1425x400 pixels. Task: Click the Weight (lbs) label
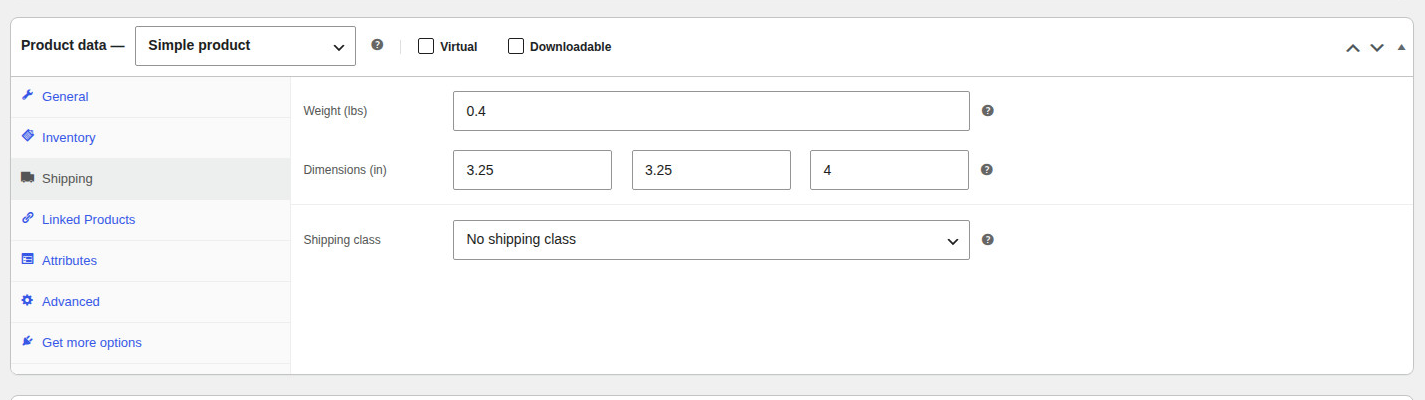coord(335,111)
